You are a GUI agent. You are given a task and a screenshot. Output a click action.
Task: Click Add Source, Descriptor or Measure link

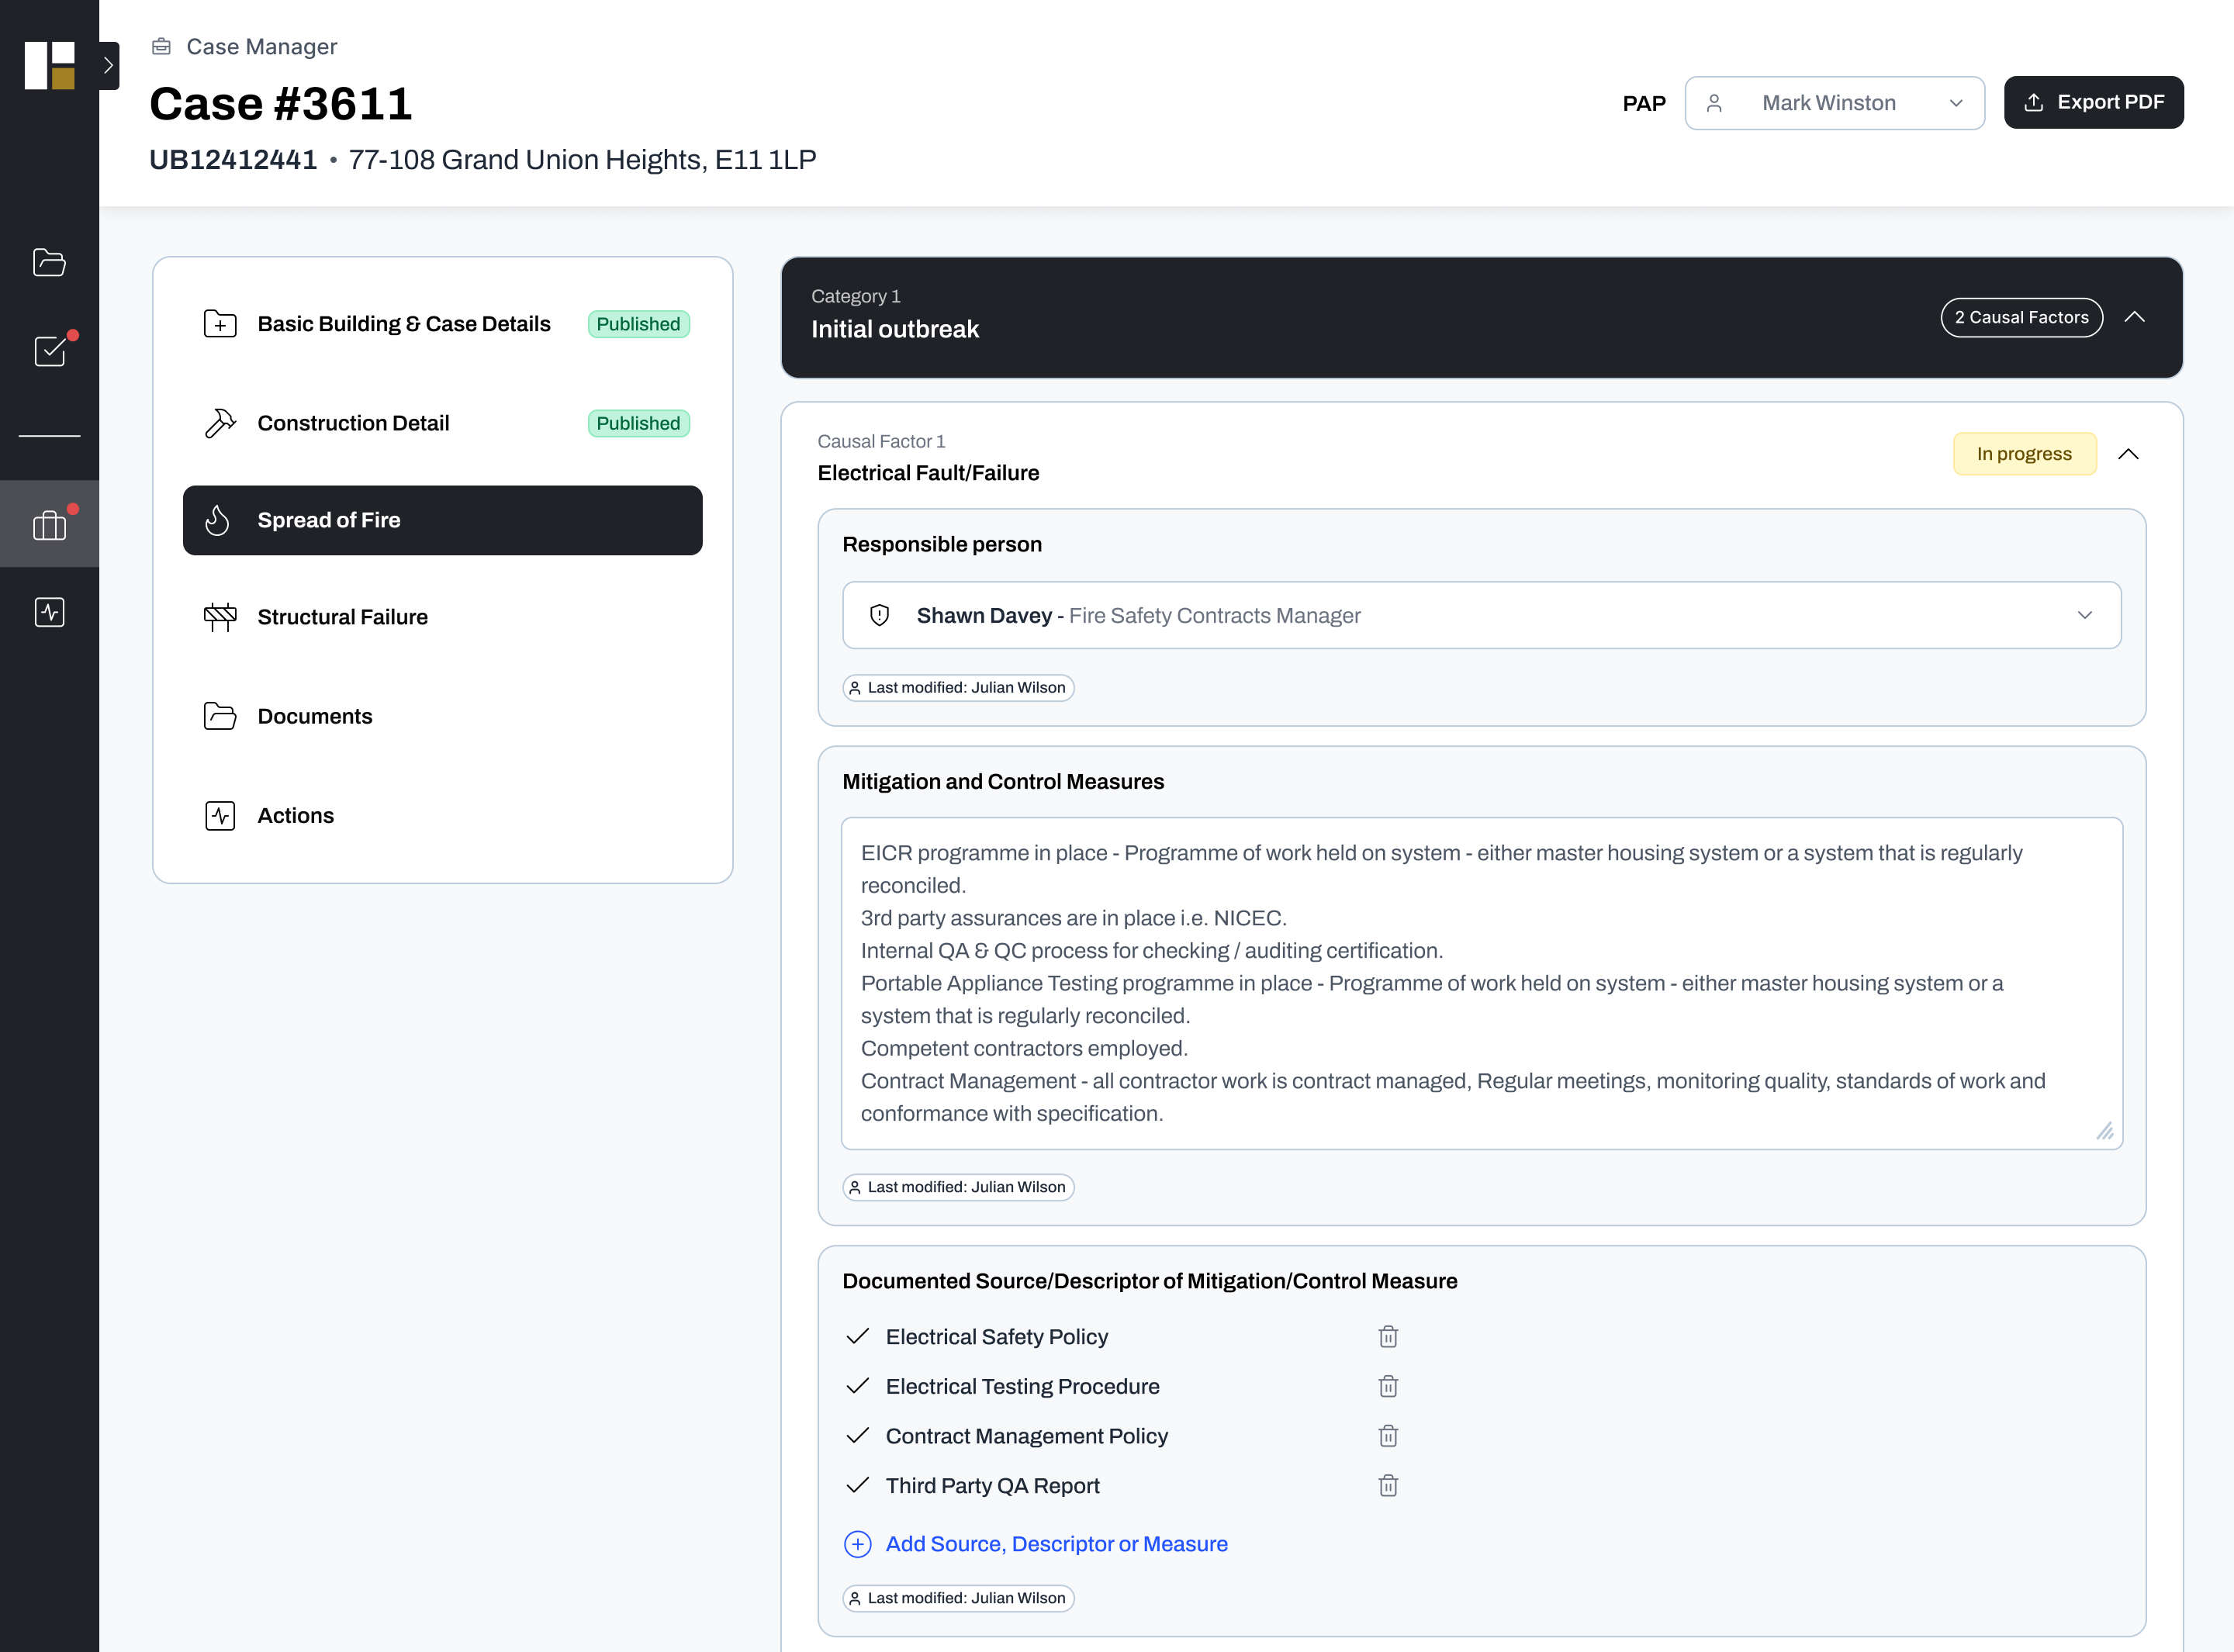click(x=1056, y=1544)
